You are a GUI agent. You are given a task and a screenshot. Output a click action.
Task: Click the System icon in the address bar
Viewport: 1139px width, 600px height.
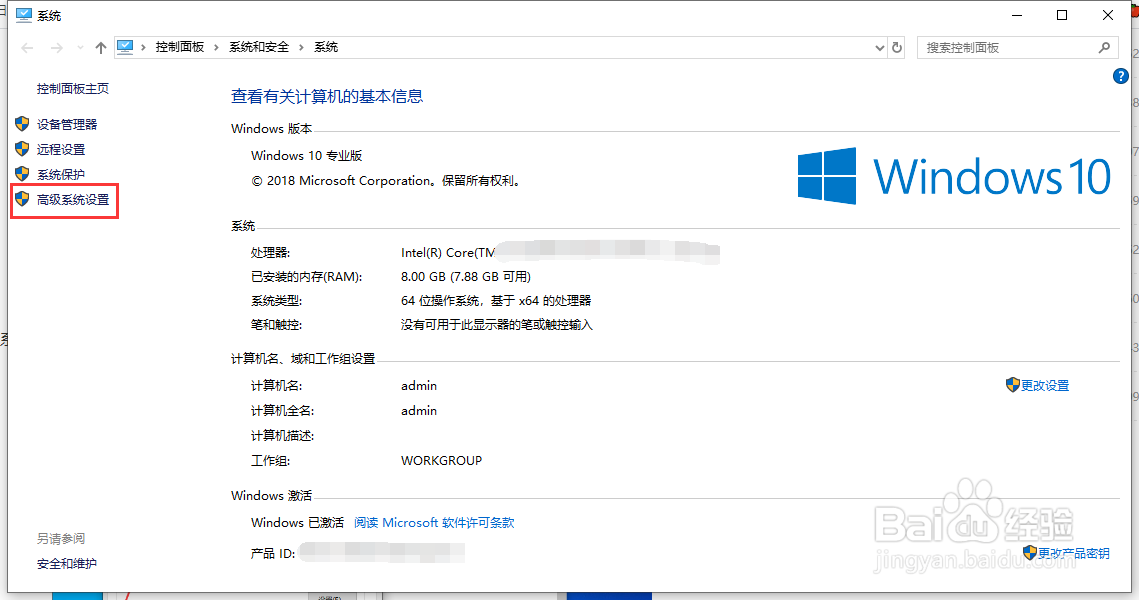tap(124, 45)
